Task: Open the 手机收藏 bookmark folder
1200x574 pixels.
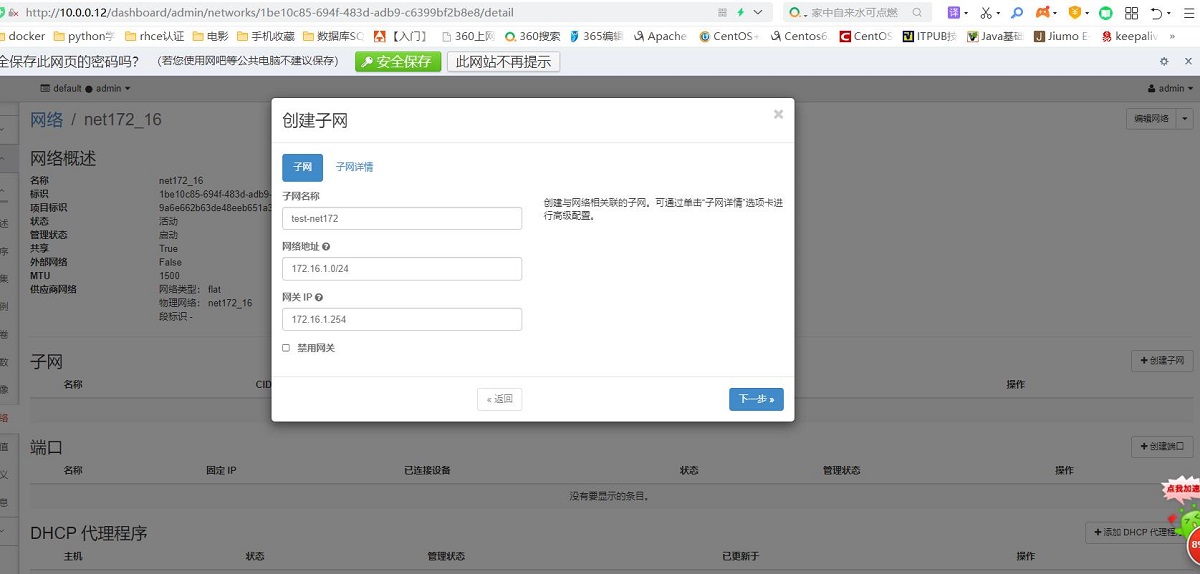Action: click(x=265, y=36)
